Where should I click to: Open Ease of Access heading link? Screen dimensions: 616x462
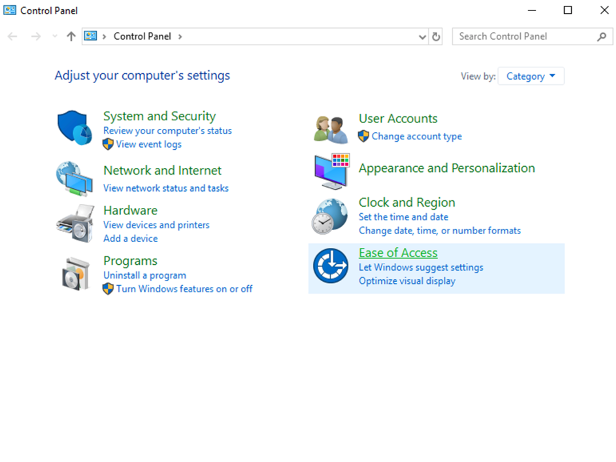398,253
